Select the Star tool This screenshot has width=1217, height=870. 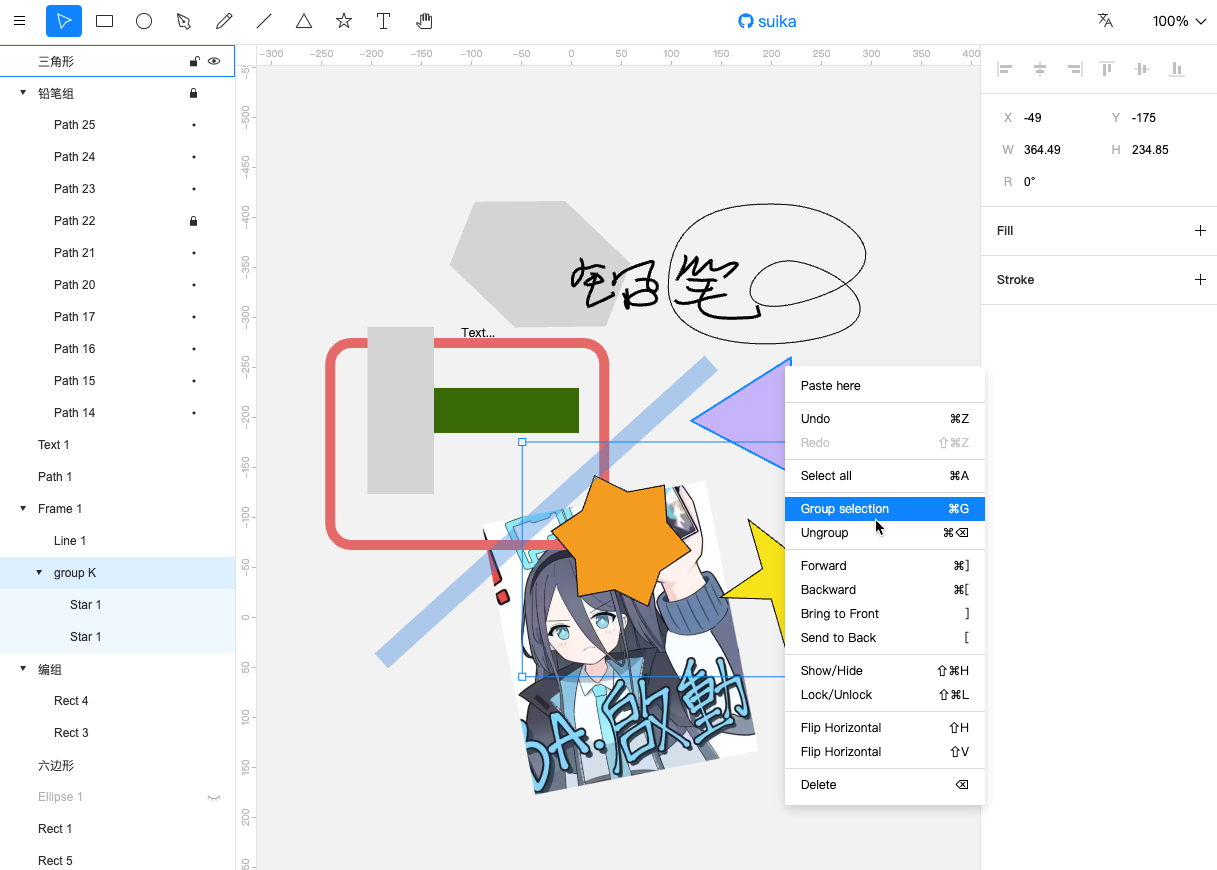344,21
